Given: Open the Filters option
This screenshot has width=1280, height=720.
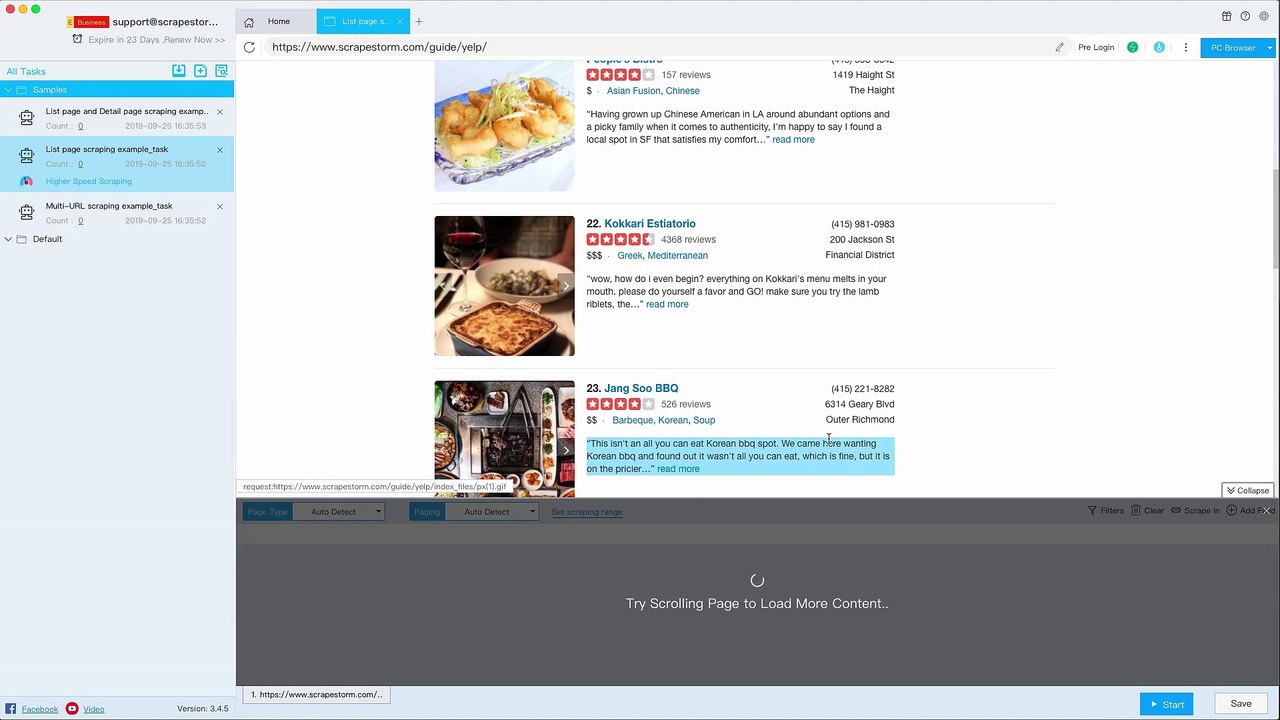Looking at the screenshot, I should (1106, 511).
